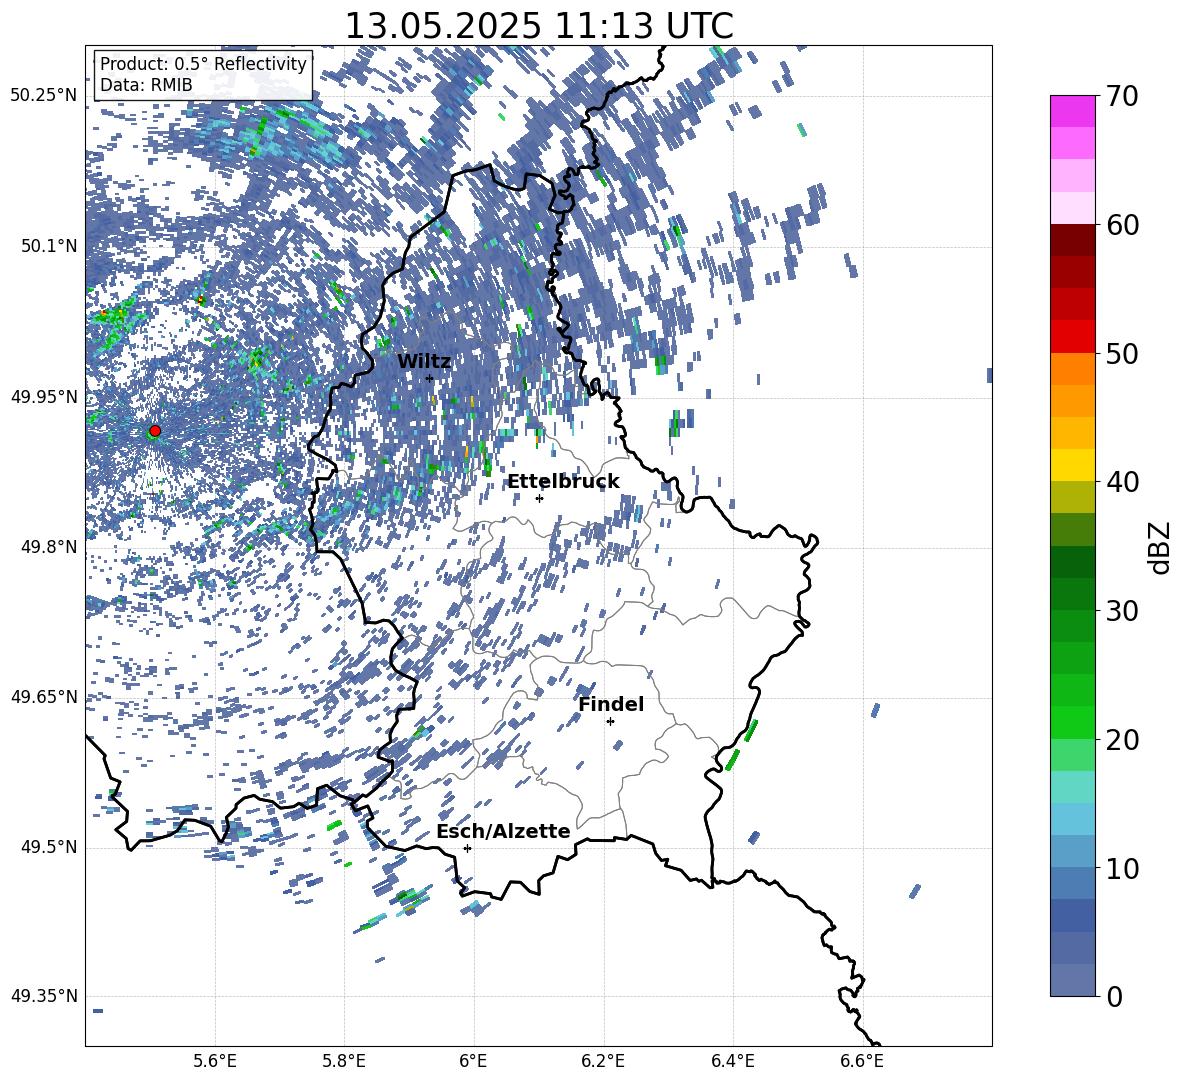Click the 50.1°N latitude label
The height and width of the screenshot is (1081, 1184).
(48, 246)
